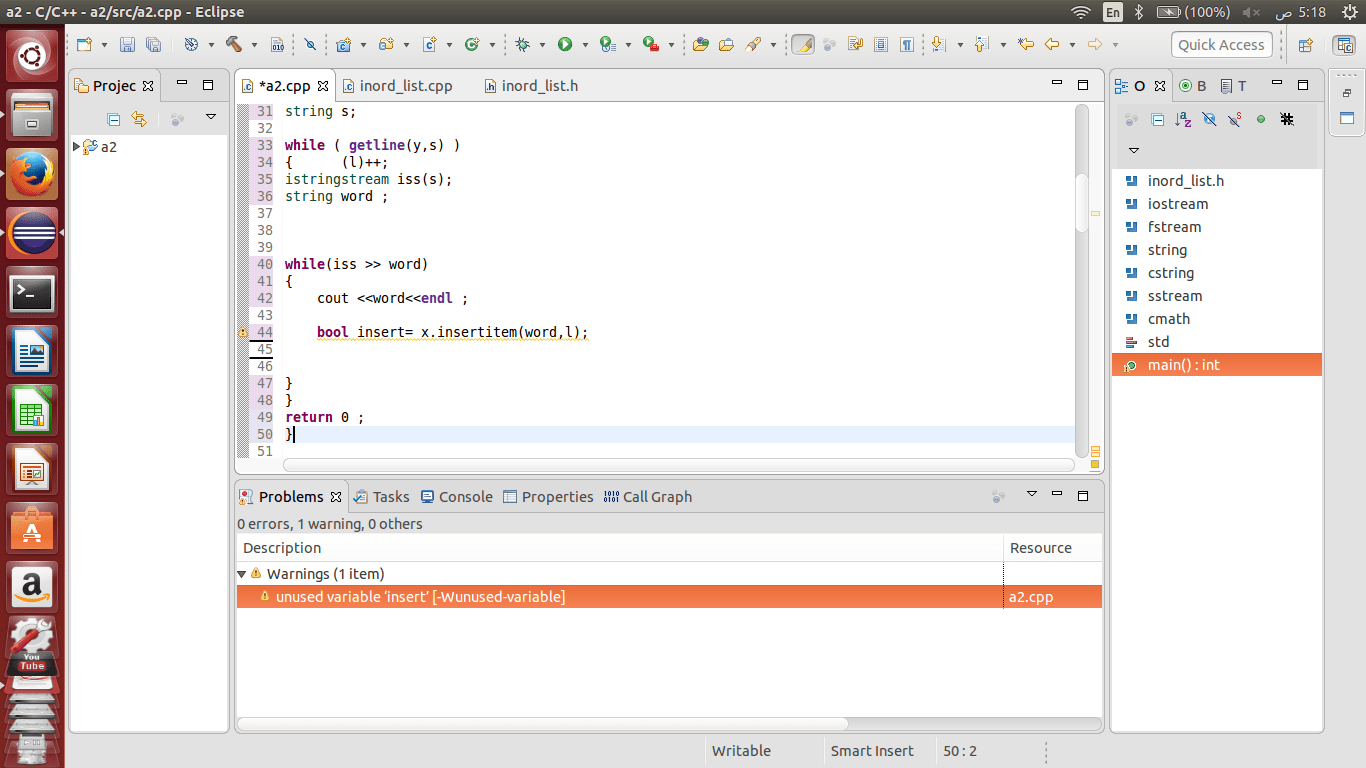This screenshot has width=1366, height=768.
Task: Click the Build All binary icon
Action: [x=277, y=44]
